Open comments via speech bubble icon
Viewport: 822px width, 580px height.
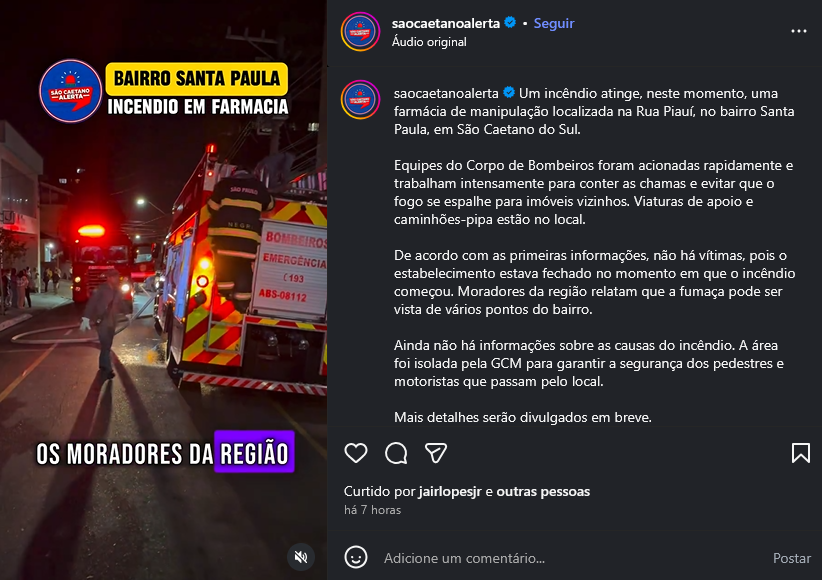pyautogui.click(x=396, y=453)
